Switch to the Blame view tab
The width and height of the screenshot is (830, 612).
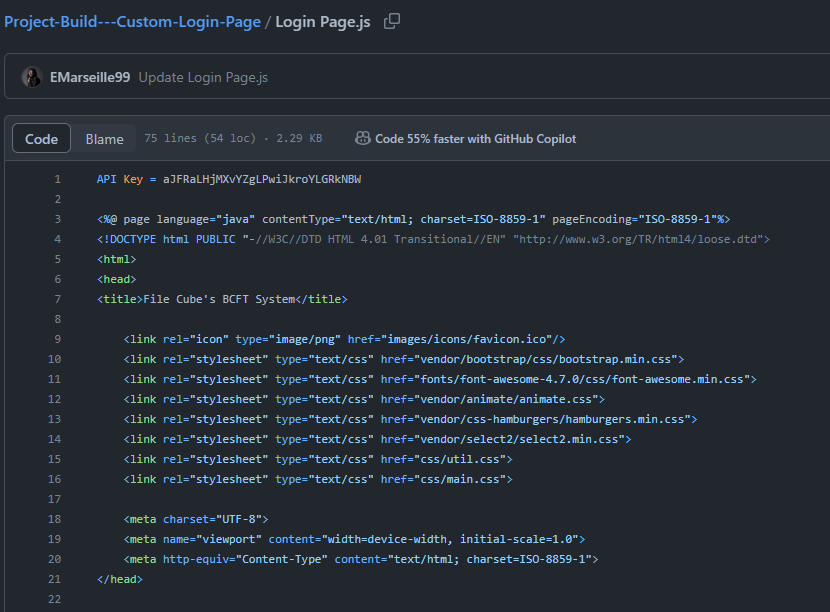104,139
